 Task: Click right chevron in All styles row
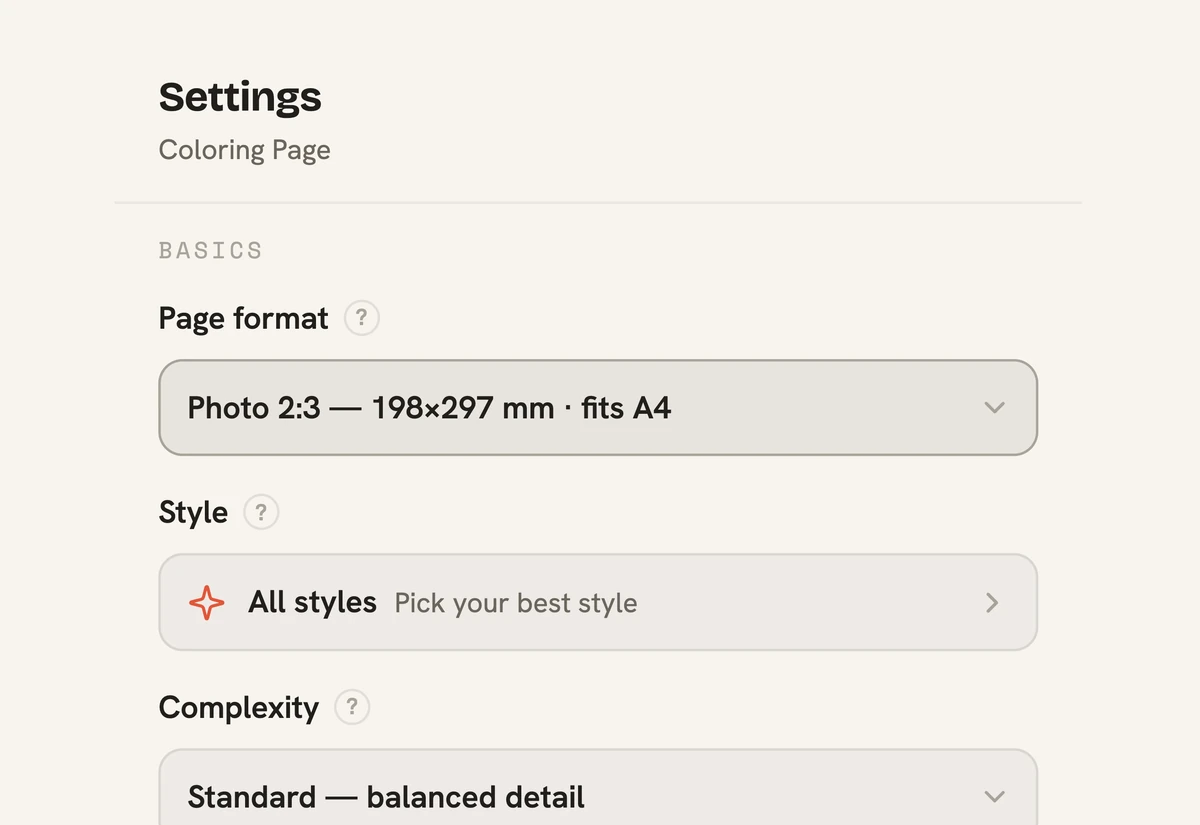tap(992, 603)
